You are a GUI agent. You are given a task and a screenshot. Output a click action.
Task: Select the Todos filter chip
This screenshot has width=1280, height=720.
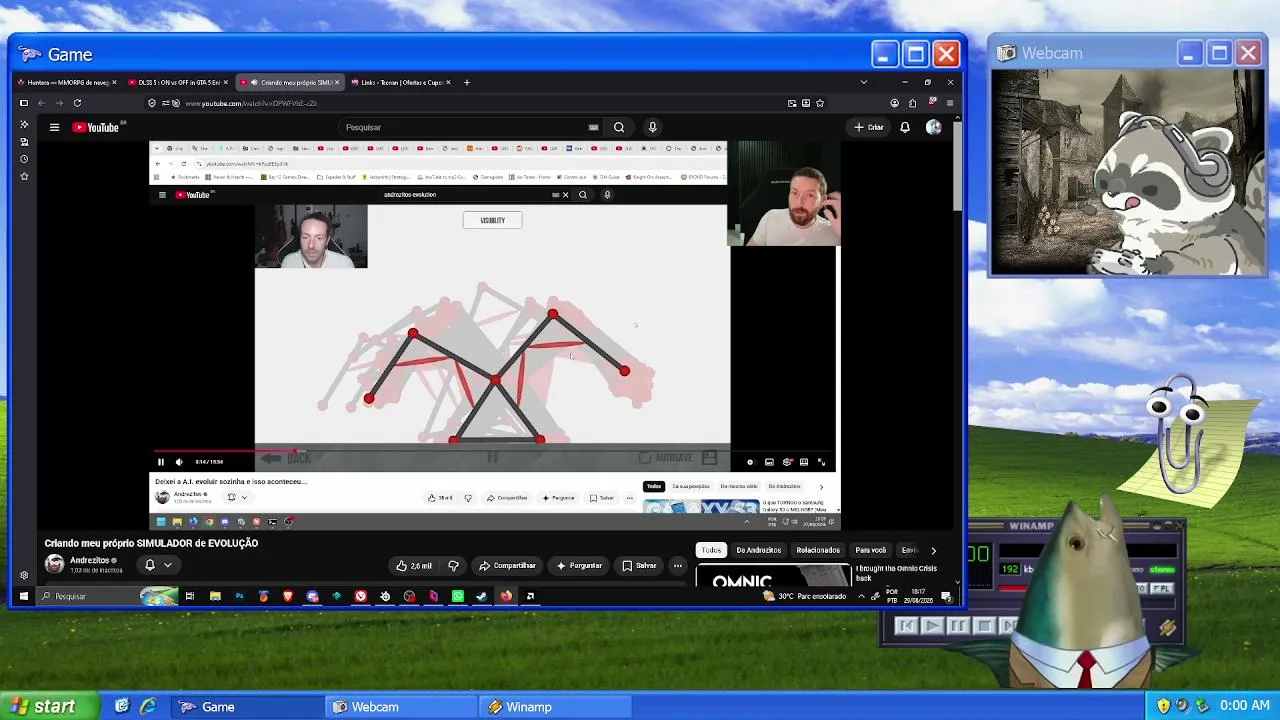tap(711, 550)
